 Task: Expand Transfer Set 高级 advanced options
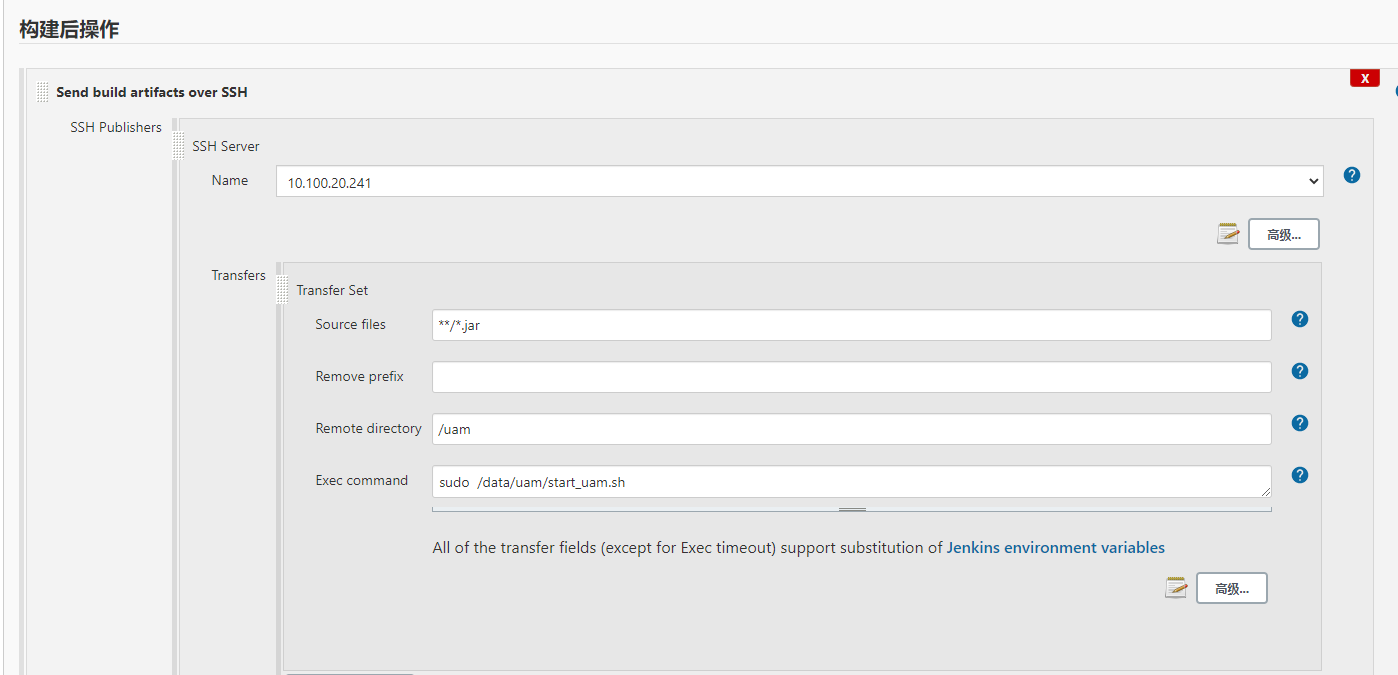point(1231,589)
